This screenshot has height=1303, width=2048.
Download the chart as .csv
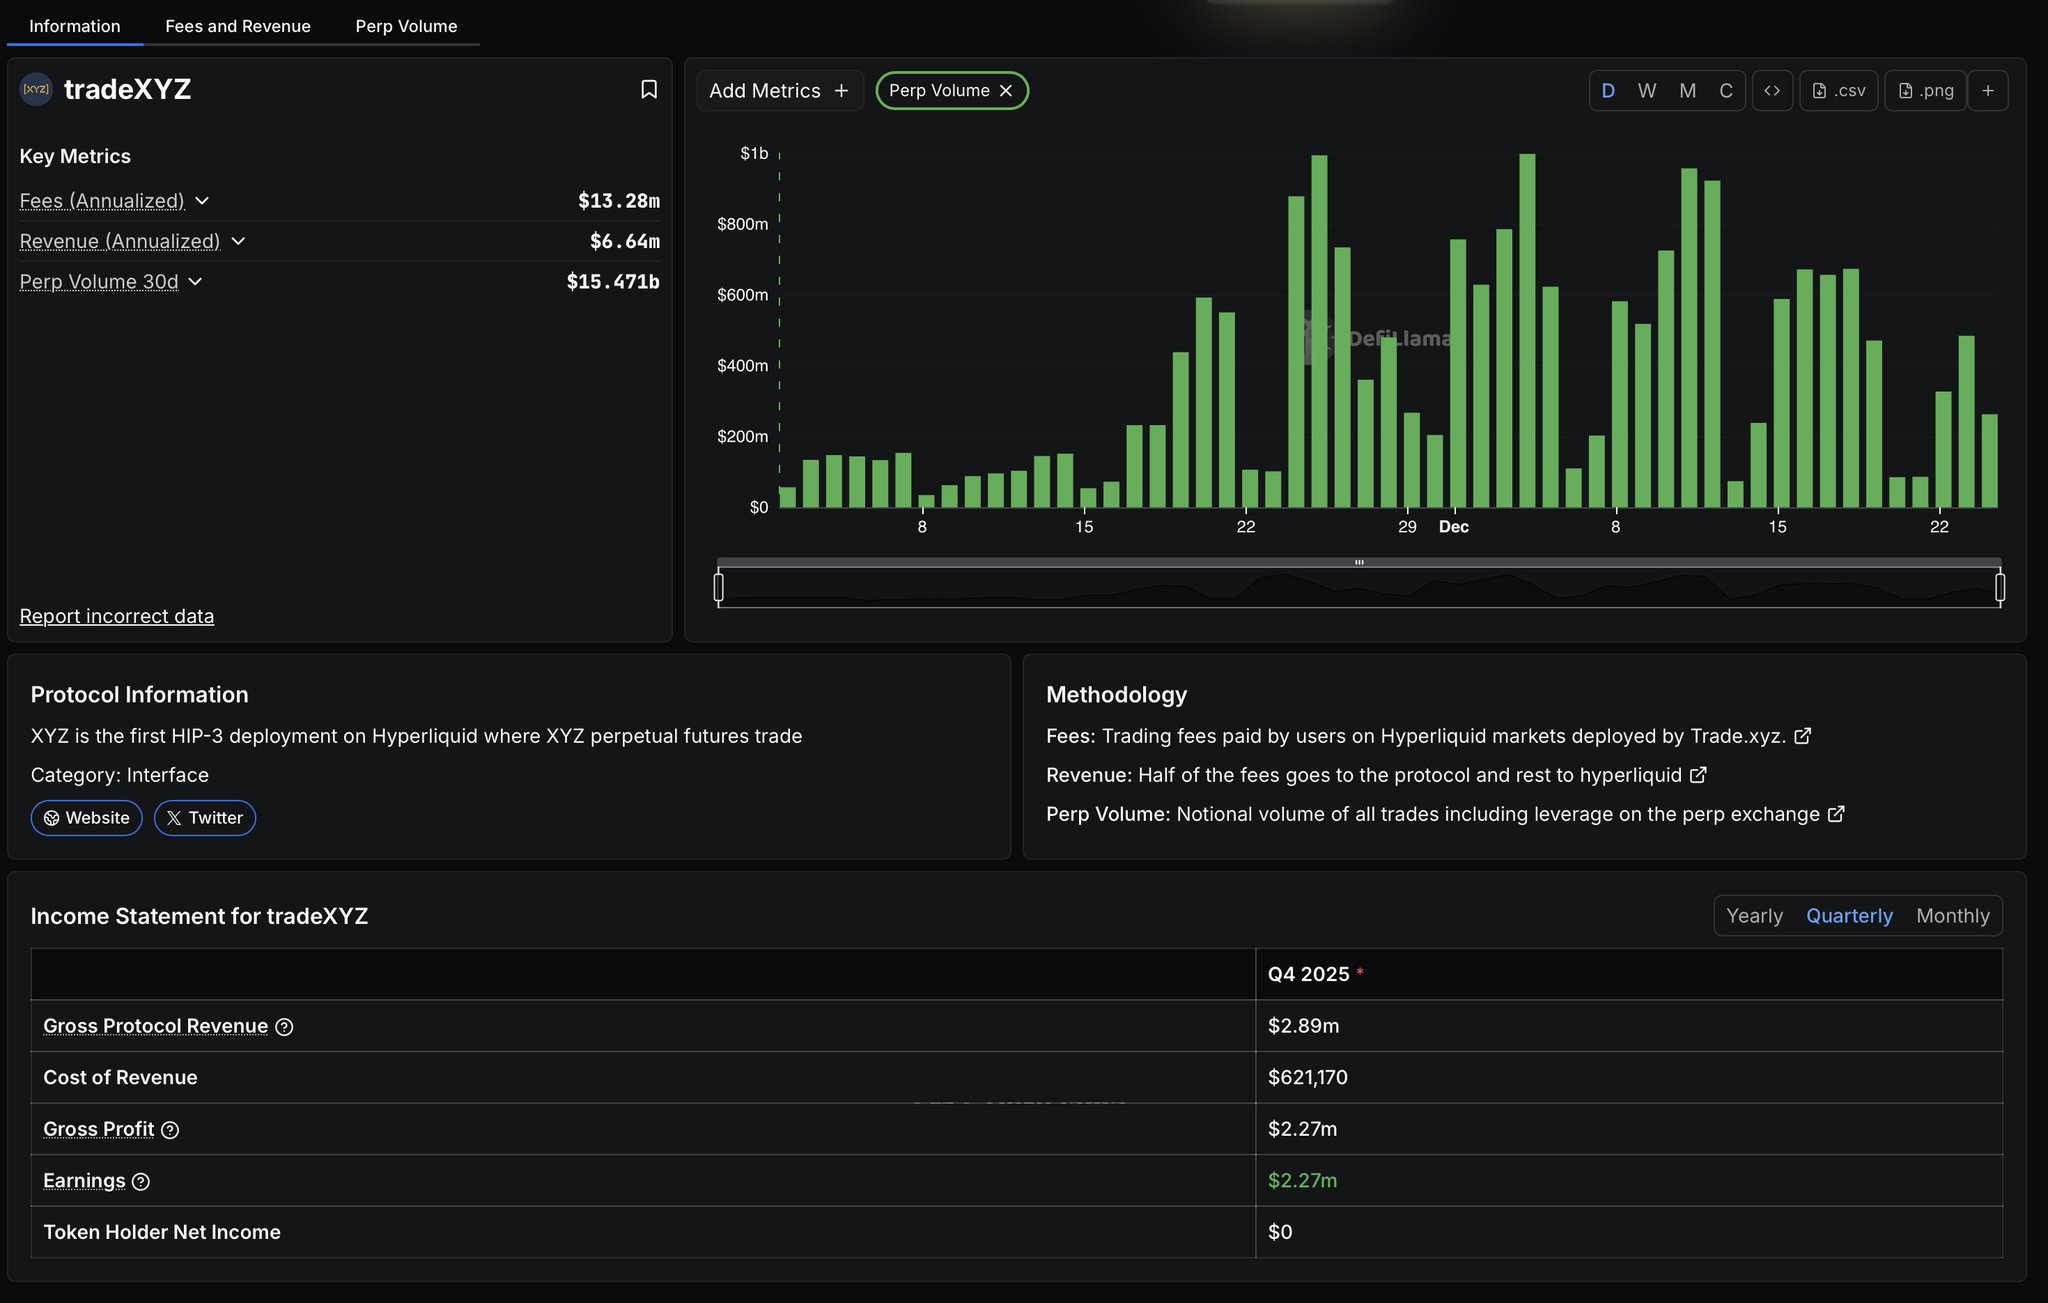(x=1839, y=91)
